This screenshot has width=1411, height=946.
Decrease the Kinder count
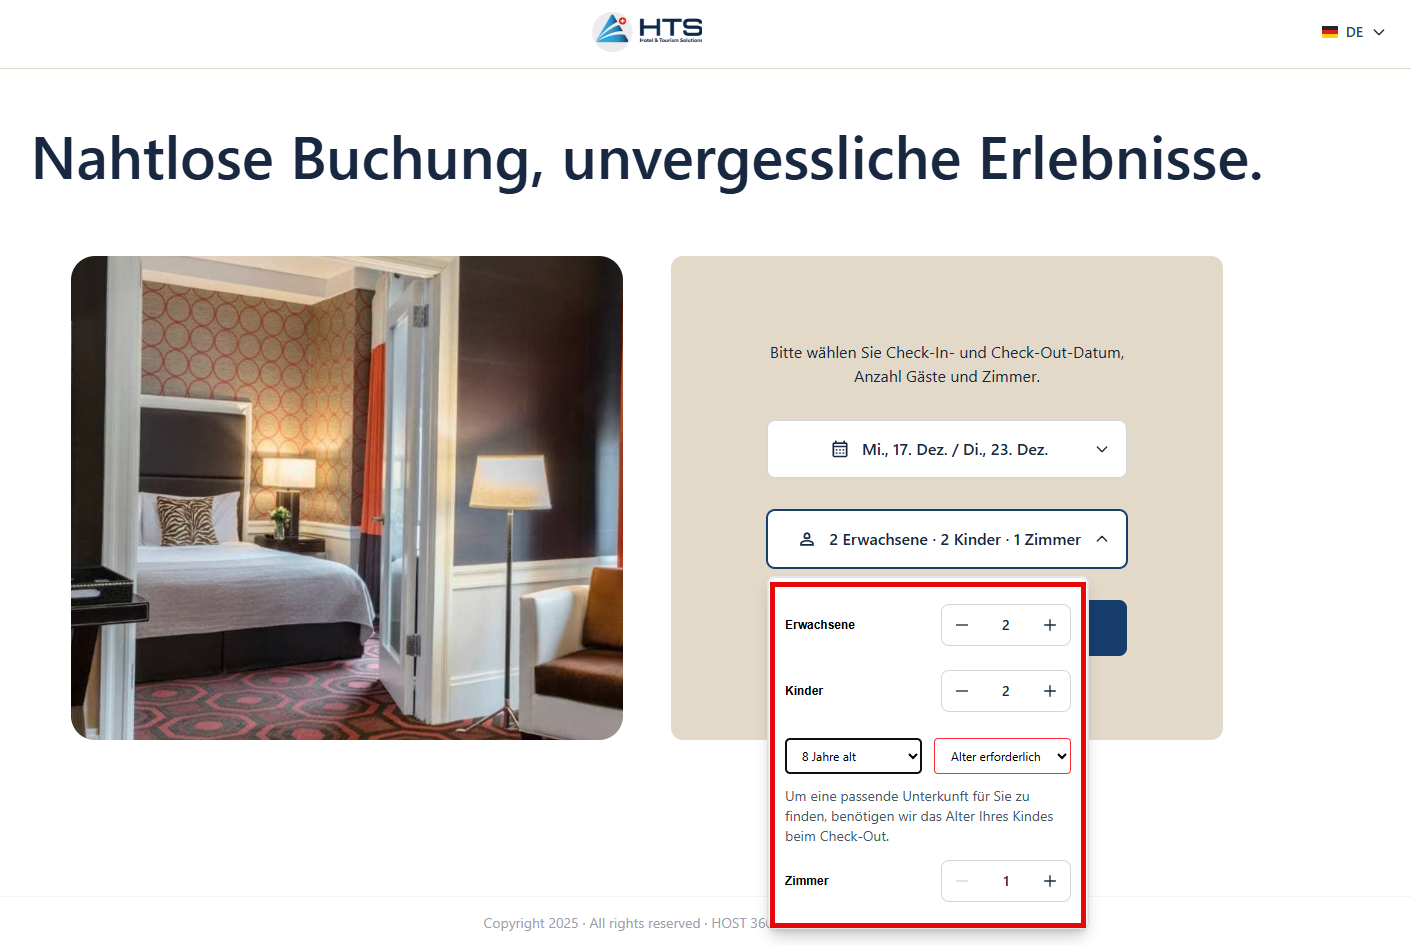pyautogui.click(x=962, y=691)
